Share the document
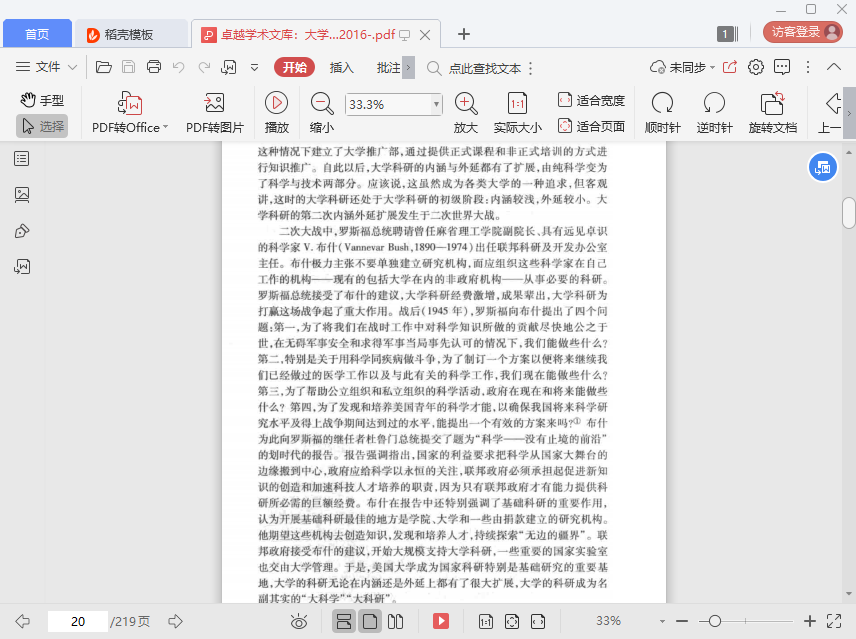The width and height of the screenshot is (856, 639). pyautogui.click(x=730, y=67)
